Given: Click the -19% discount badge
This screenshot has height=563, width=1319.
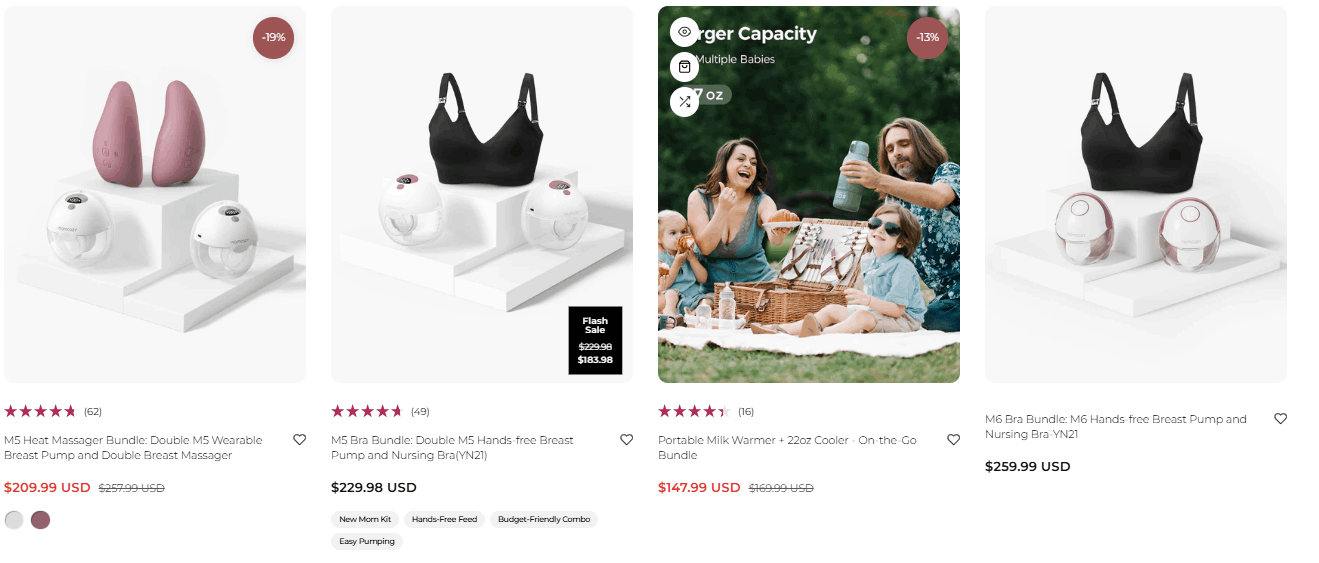Looking at the screenshot, I should pyautogui.click(x=273, y=38).
